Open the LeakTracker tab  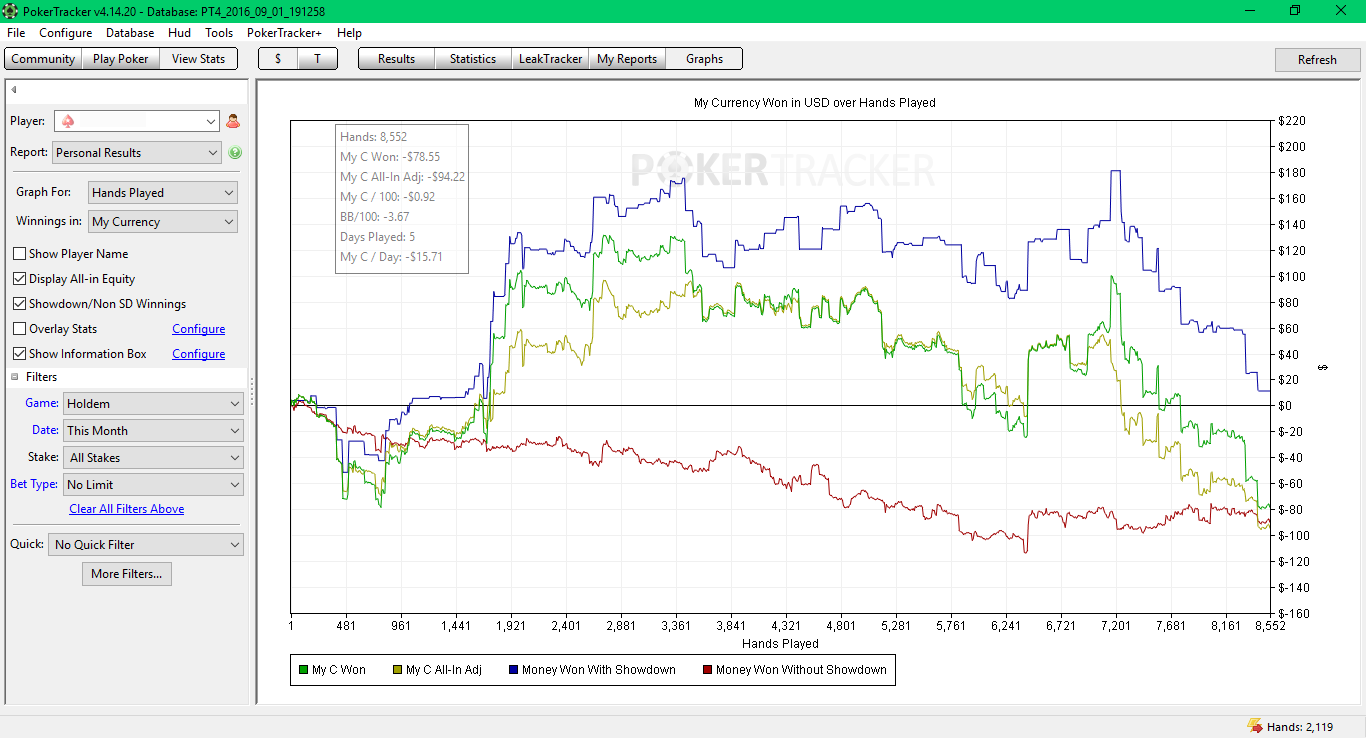[x=550, y=59]
